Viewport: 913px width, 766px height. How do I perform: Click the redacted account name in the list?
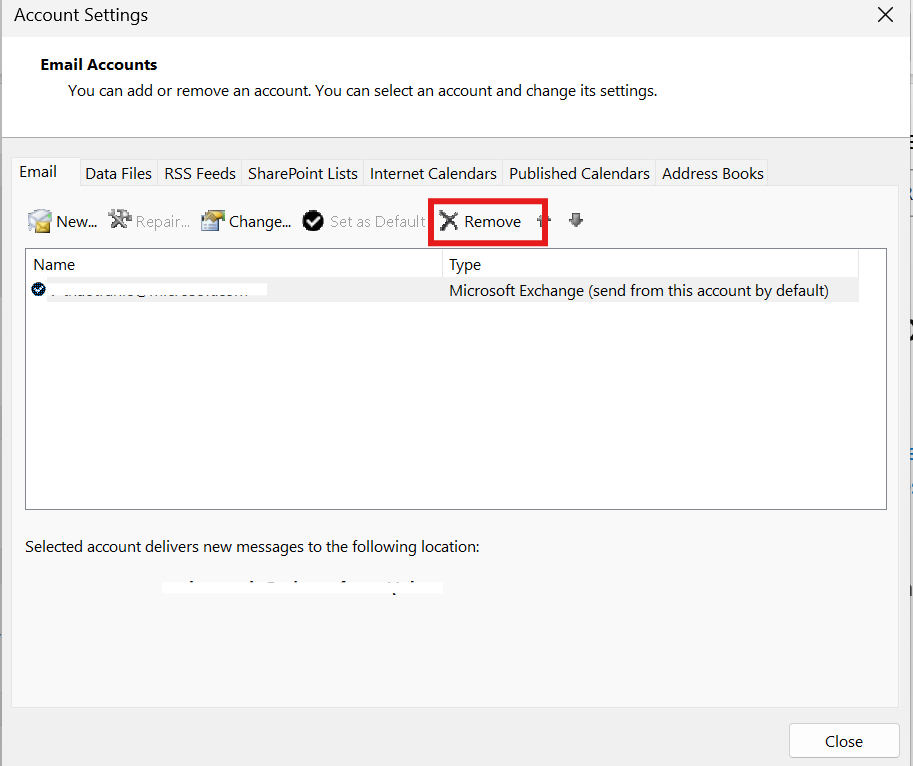pyautogui.click(x=157, y=289)
